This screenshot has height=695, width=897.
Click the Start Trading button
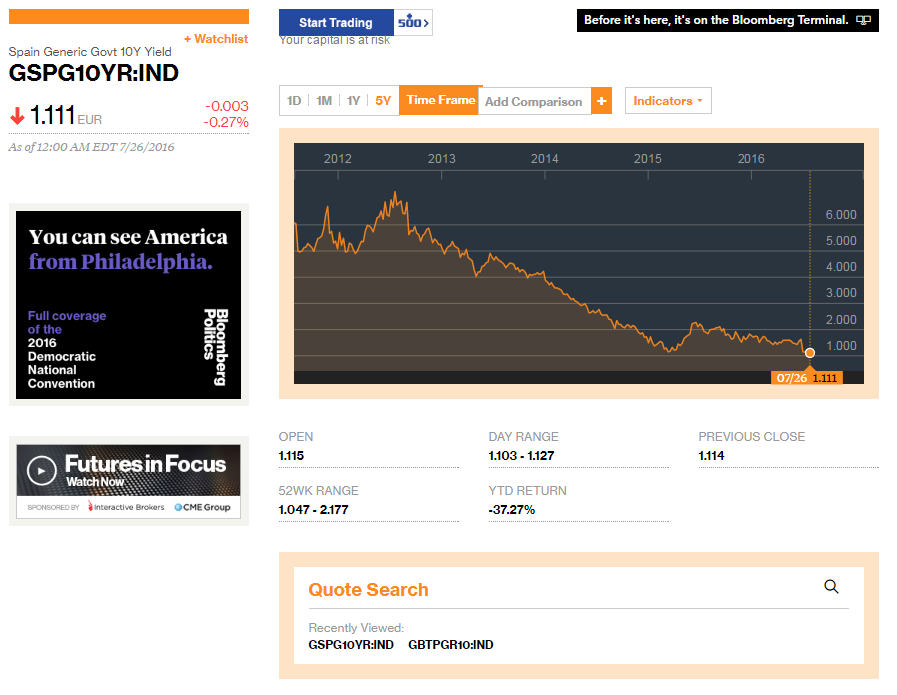(336, 22)
